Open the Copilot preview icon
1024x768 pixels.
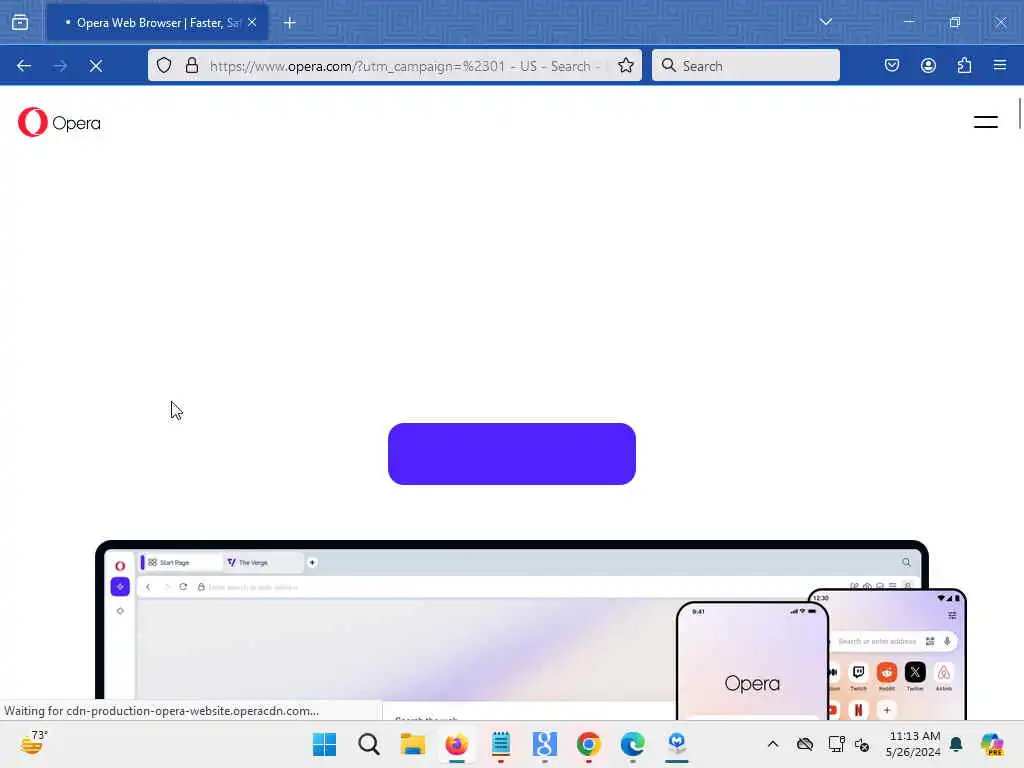992,744
